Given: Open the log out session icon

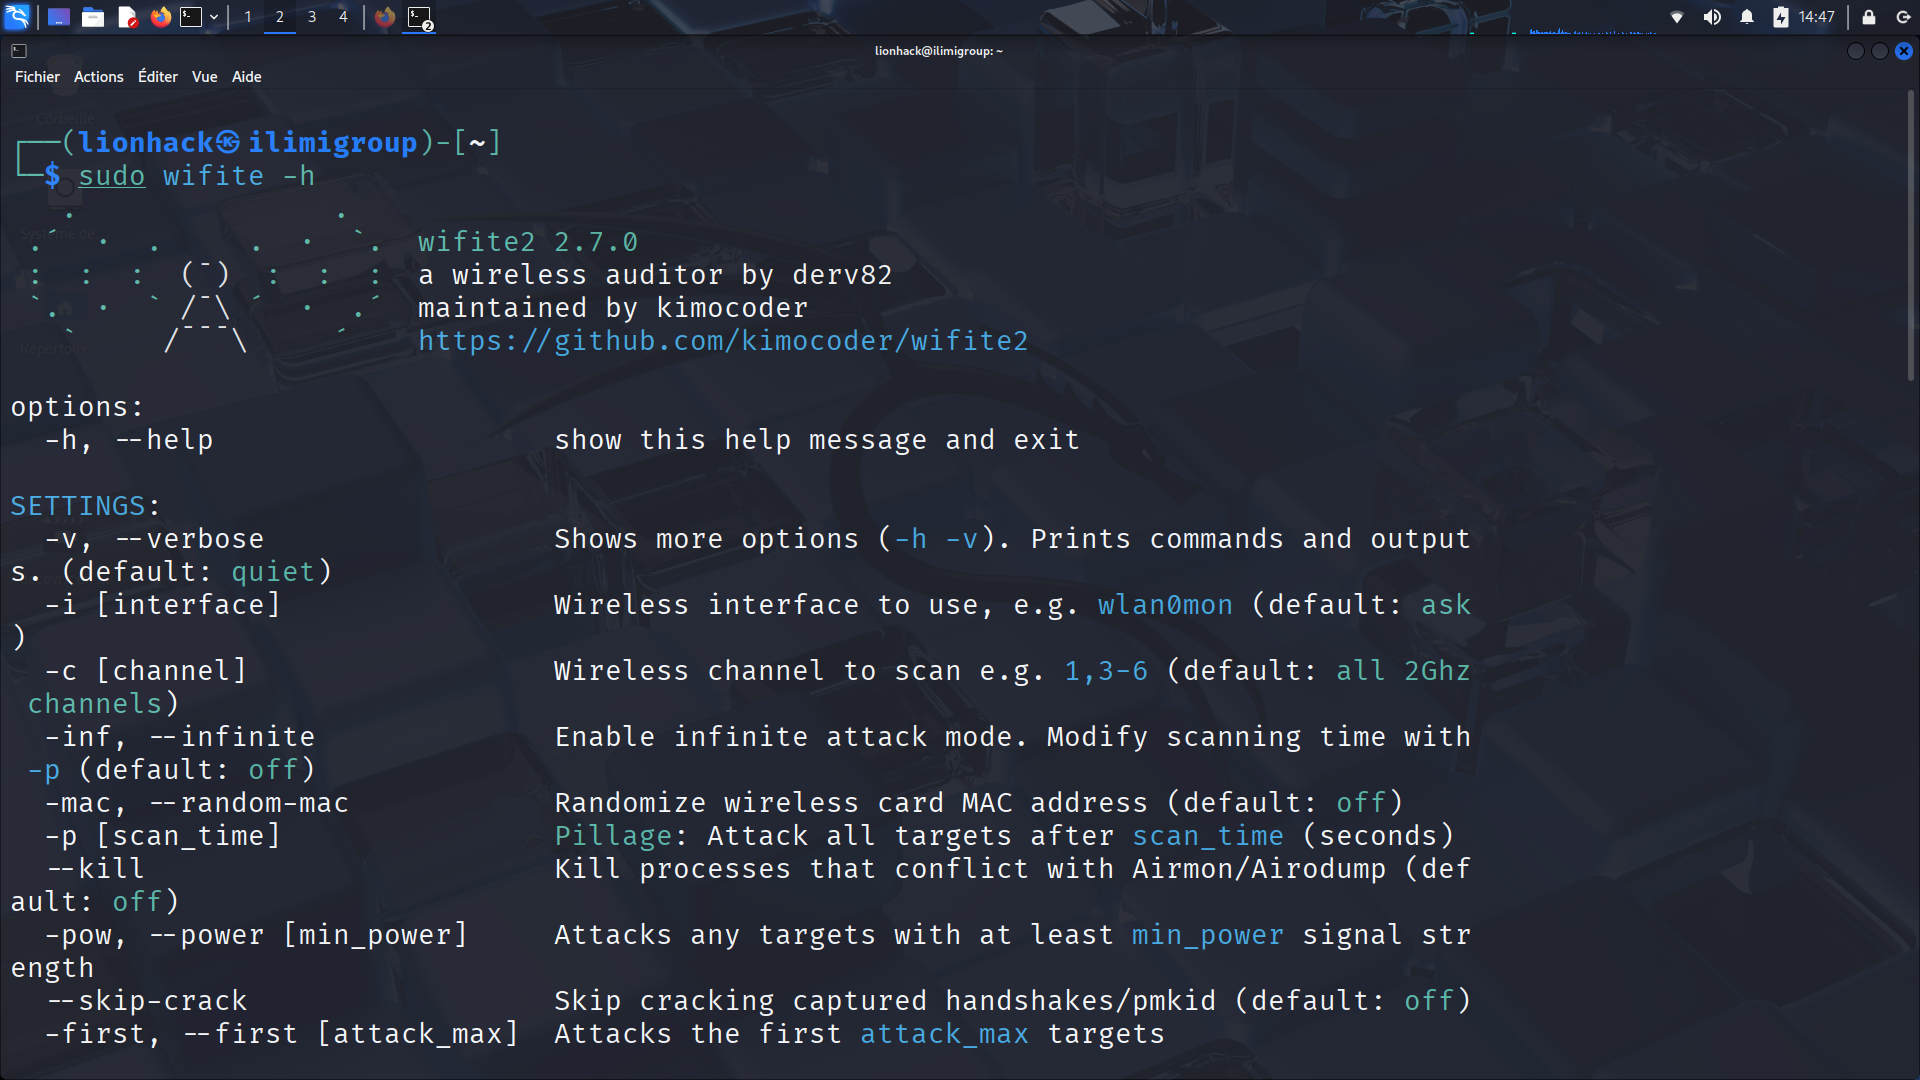Looking at the screenshot, I should [x=1903, y=17].
